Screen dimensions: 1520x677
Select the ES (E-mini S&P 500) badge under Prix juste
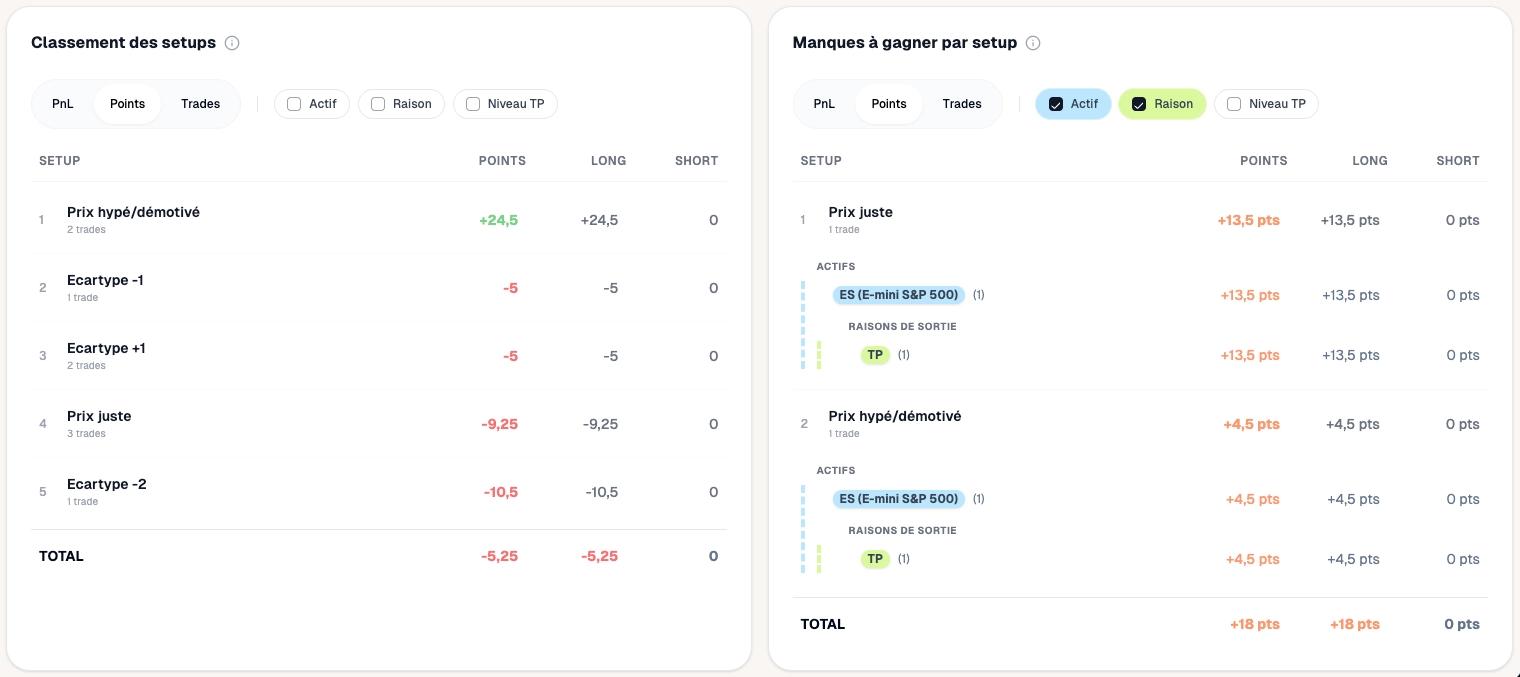(898, 294)
